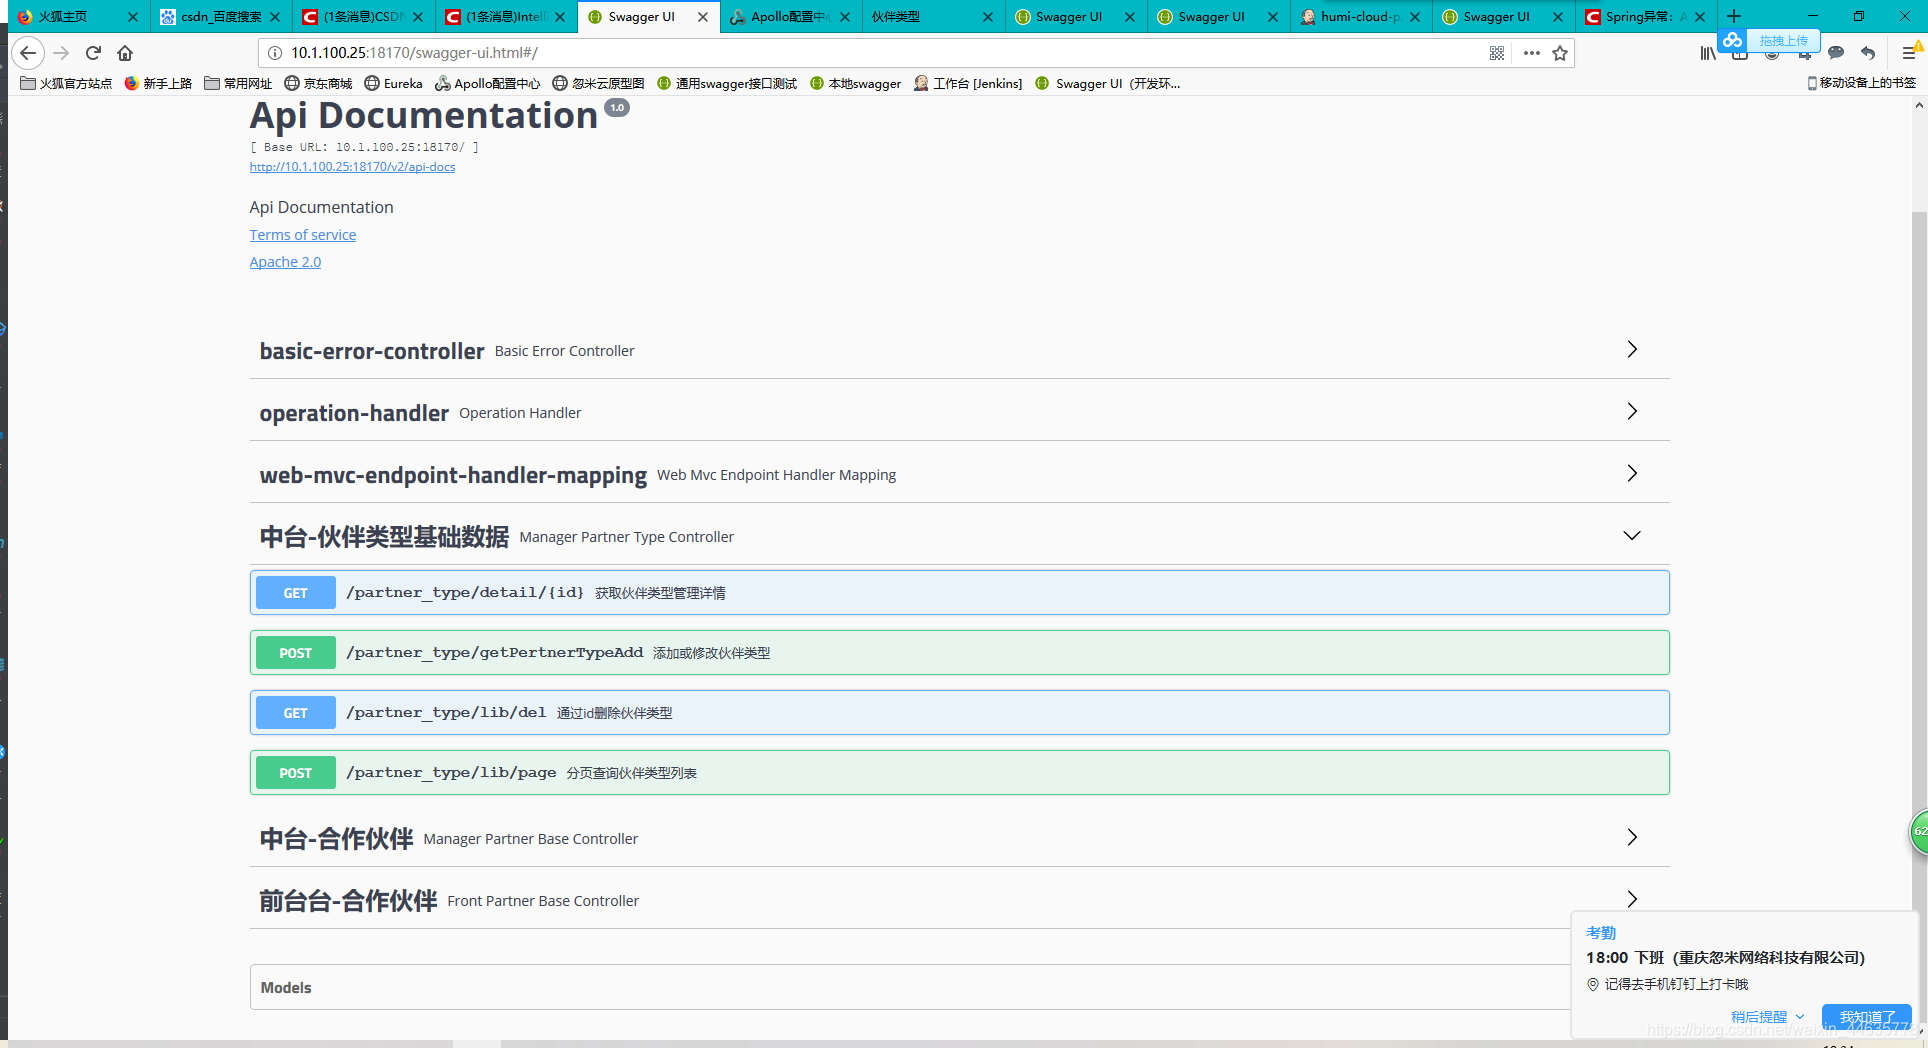Open the Swagger UI (开发环 bookmark

pyautogui.click(x=1108, y=83)
